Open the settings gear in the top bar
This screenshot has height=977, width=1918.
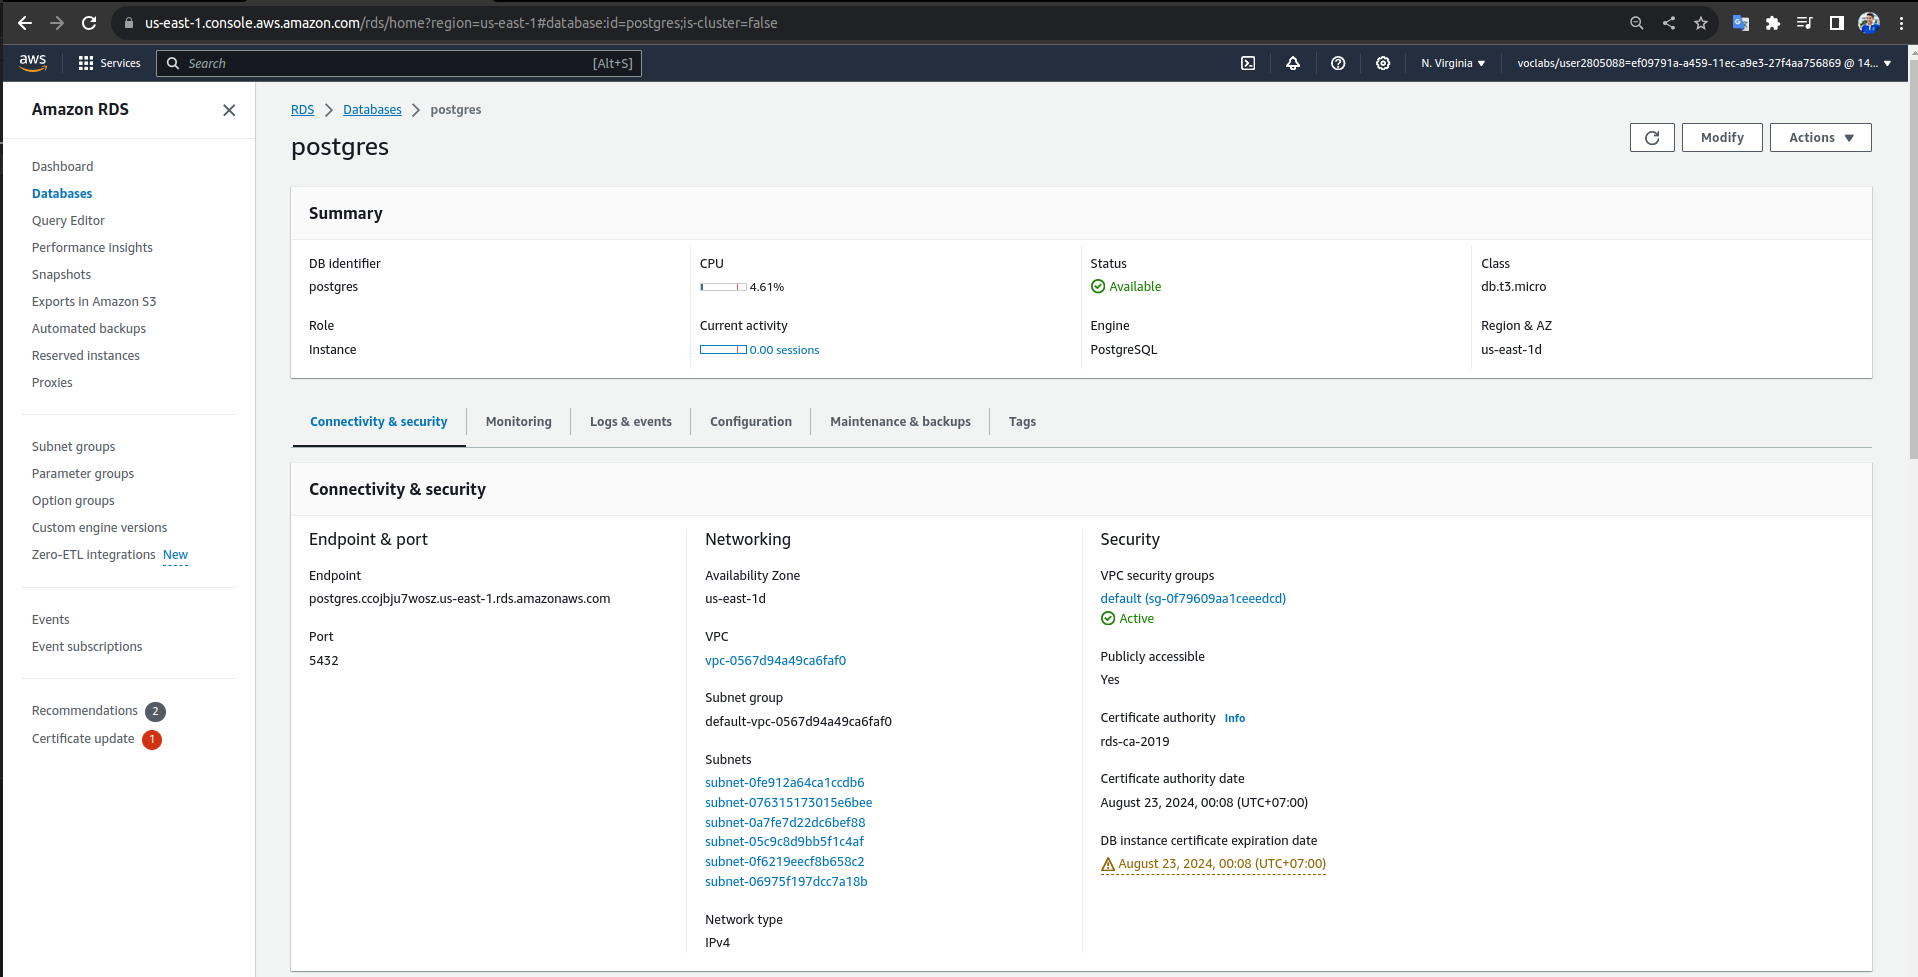tap(1383, 62)
